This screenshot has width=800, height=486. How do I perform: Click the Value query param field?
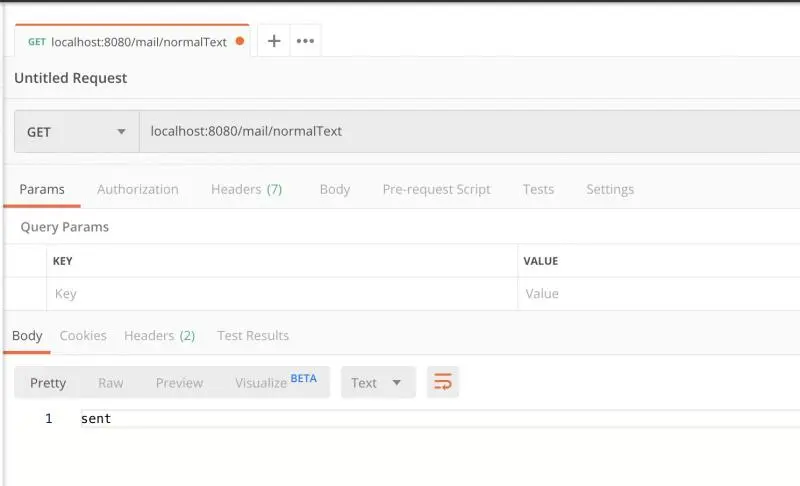(x=659, y=294)
